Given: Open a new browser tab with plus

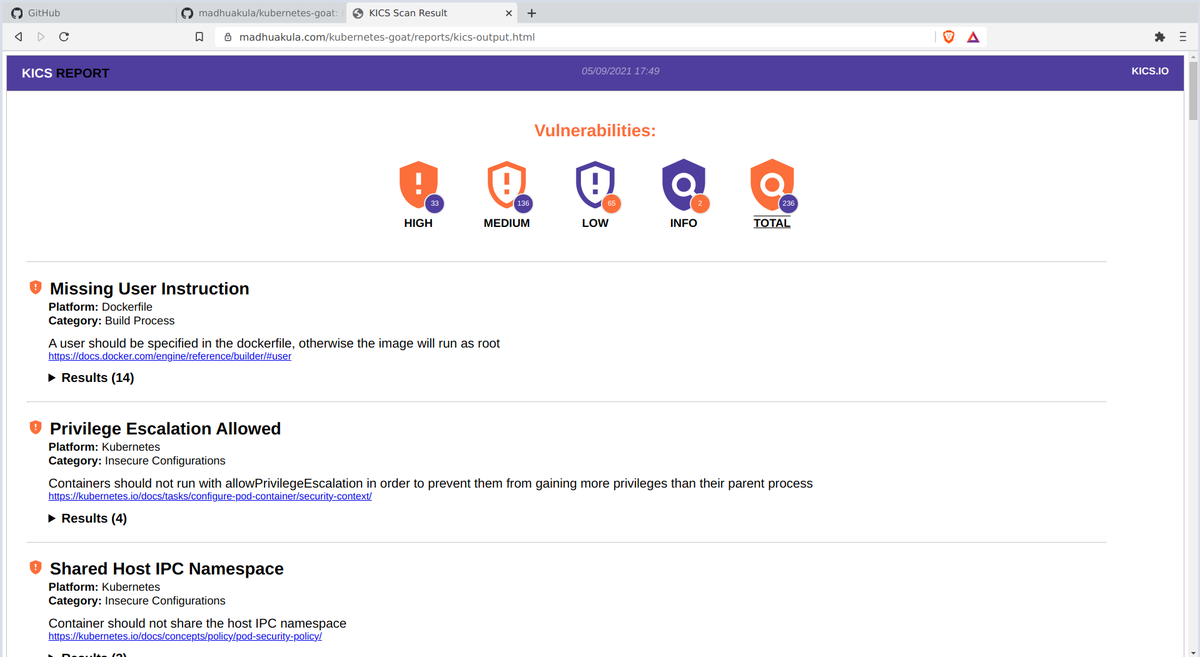Looking at the screenshot, I should 531,13.
